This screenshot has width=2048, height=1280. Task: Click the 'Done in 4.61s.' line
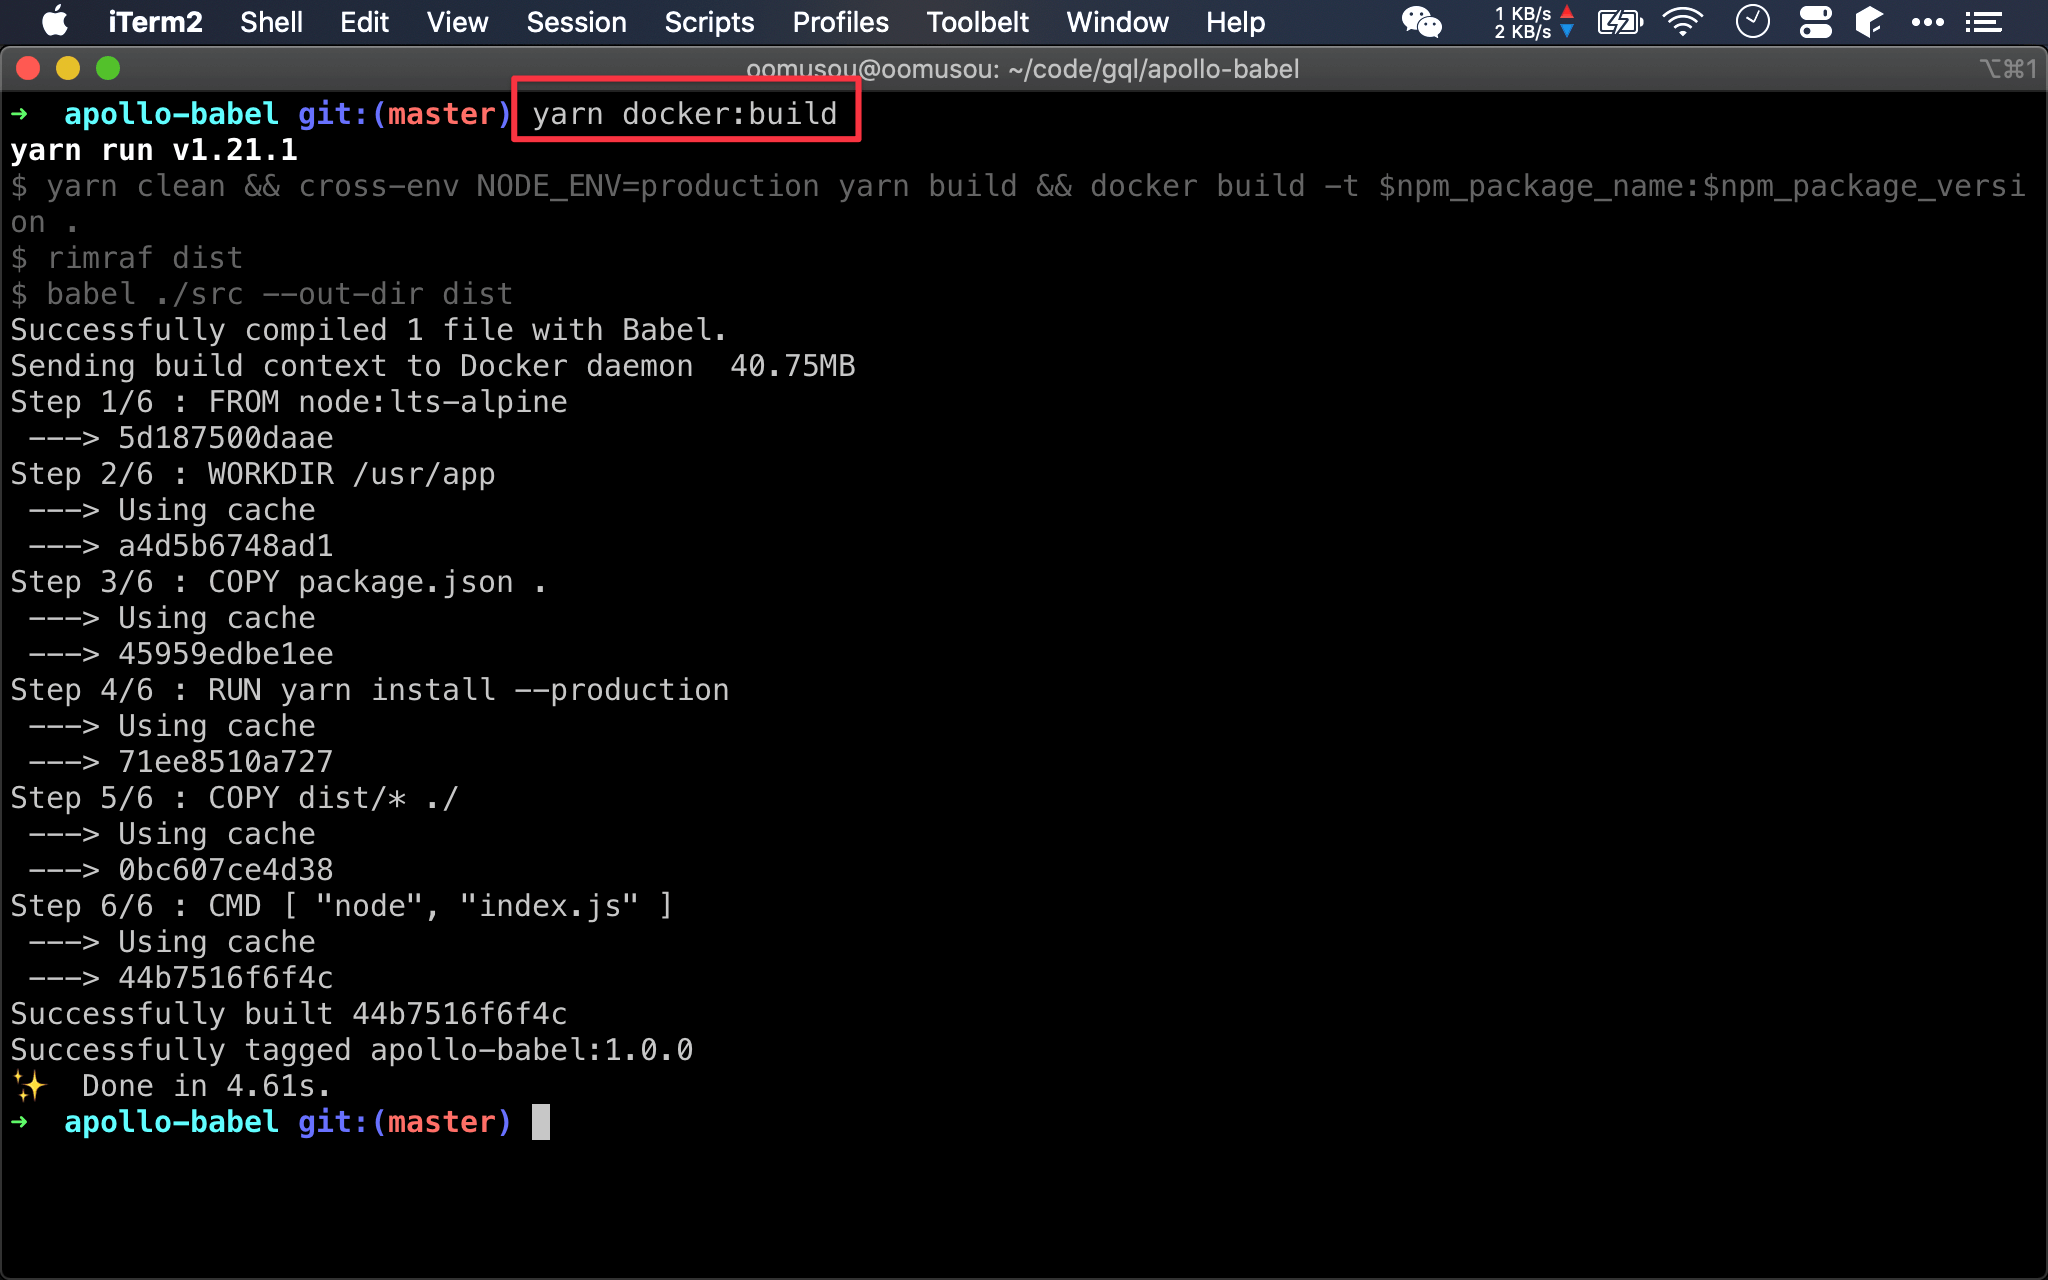coord(171,1086)
